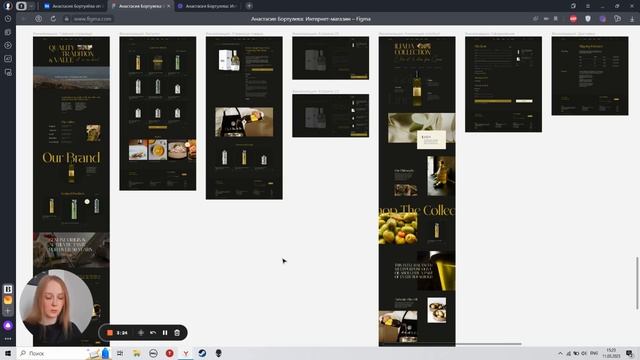Open the notification center
The width and height of the screenshot is (640, 360).
coord(629,353)
